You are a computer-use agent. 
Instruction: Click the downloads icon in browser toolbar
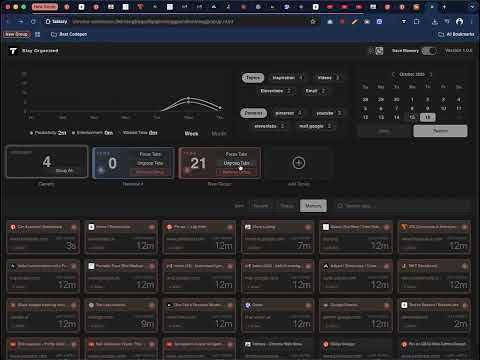435,22
